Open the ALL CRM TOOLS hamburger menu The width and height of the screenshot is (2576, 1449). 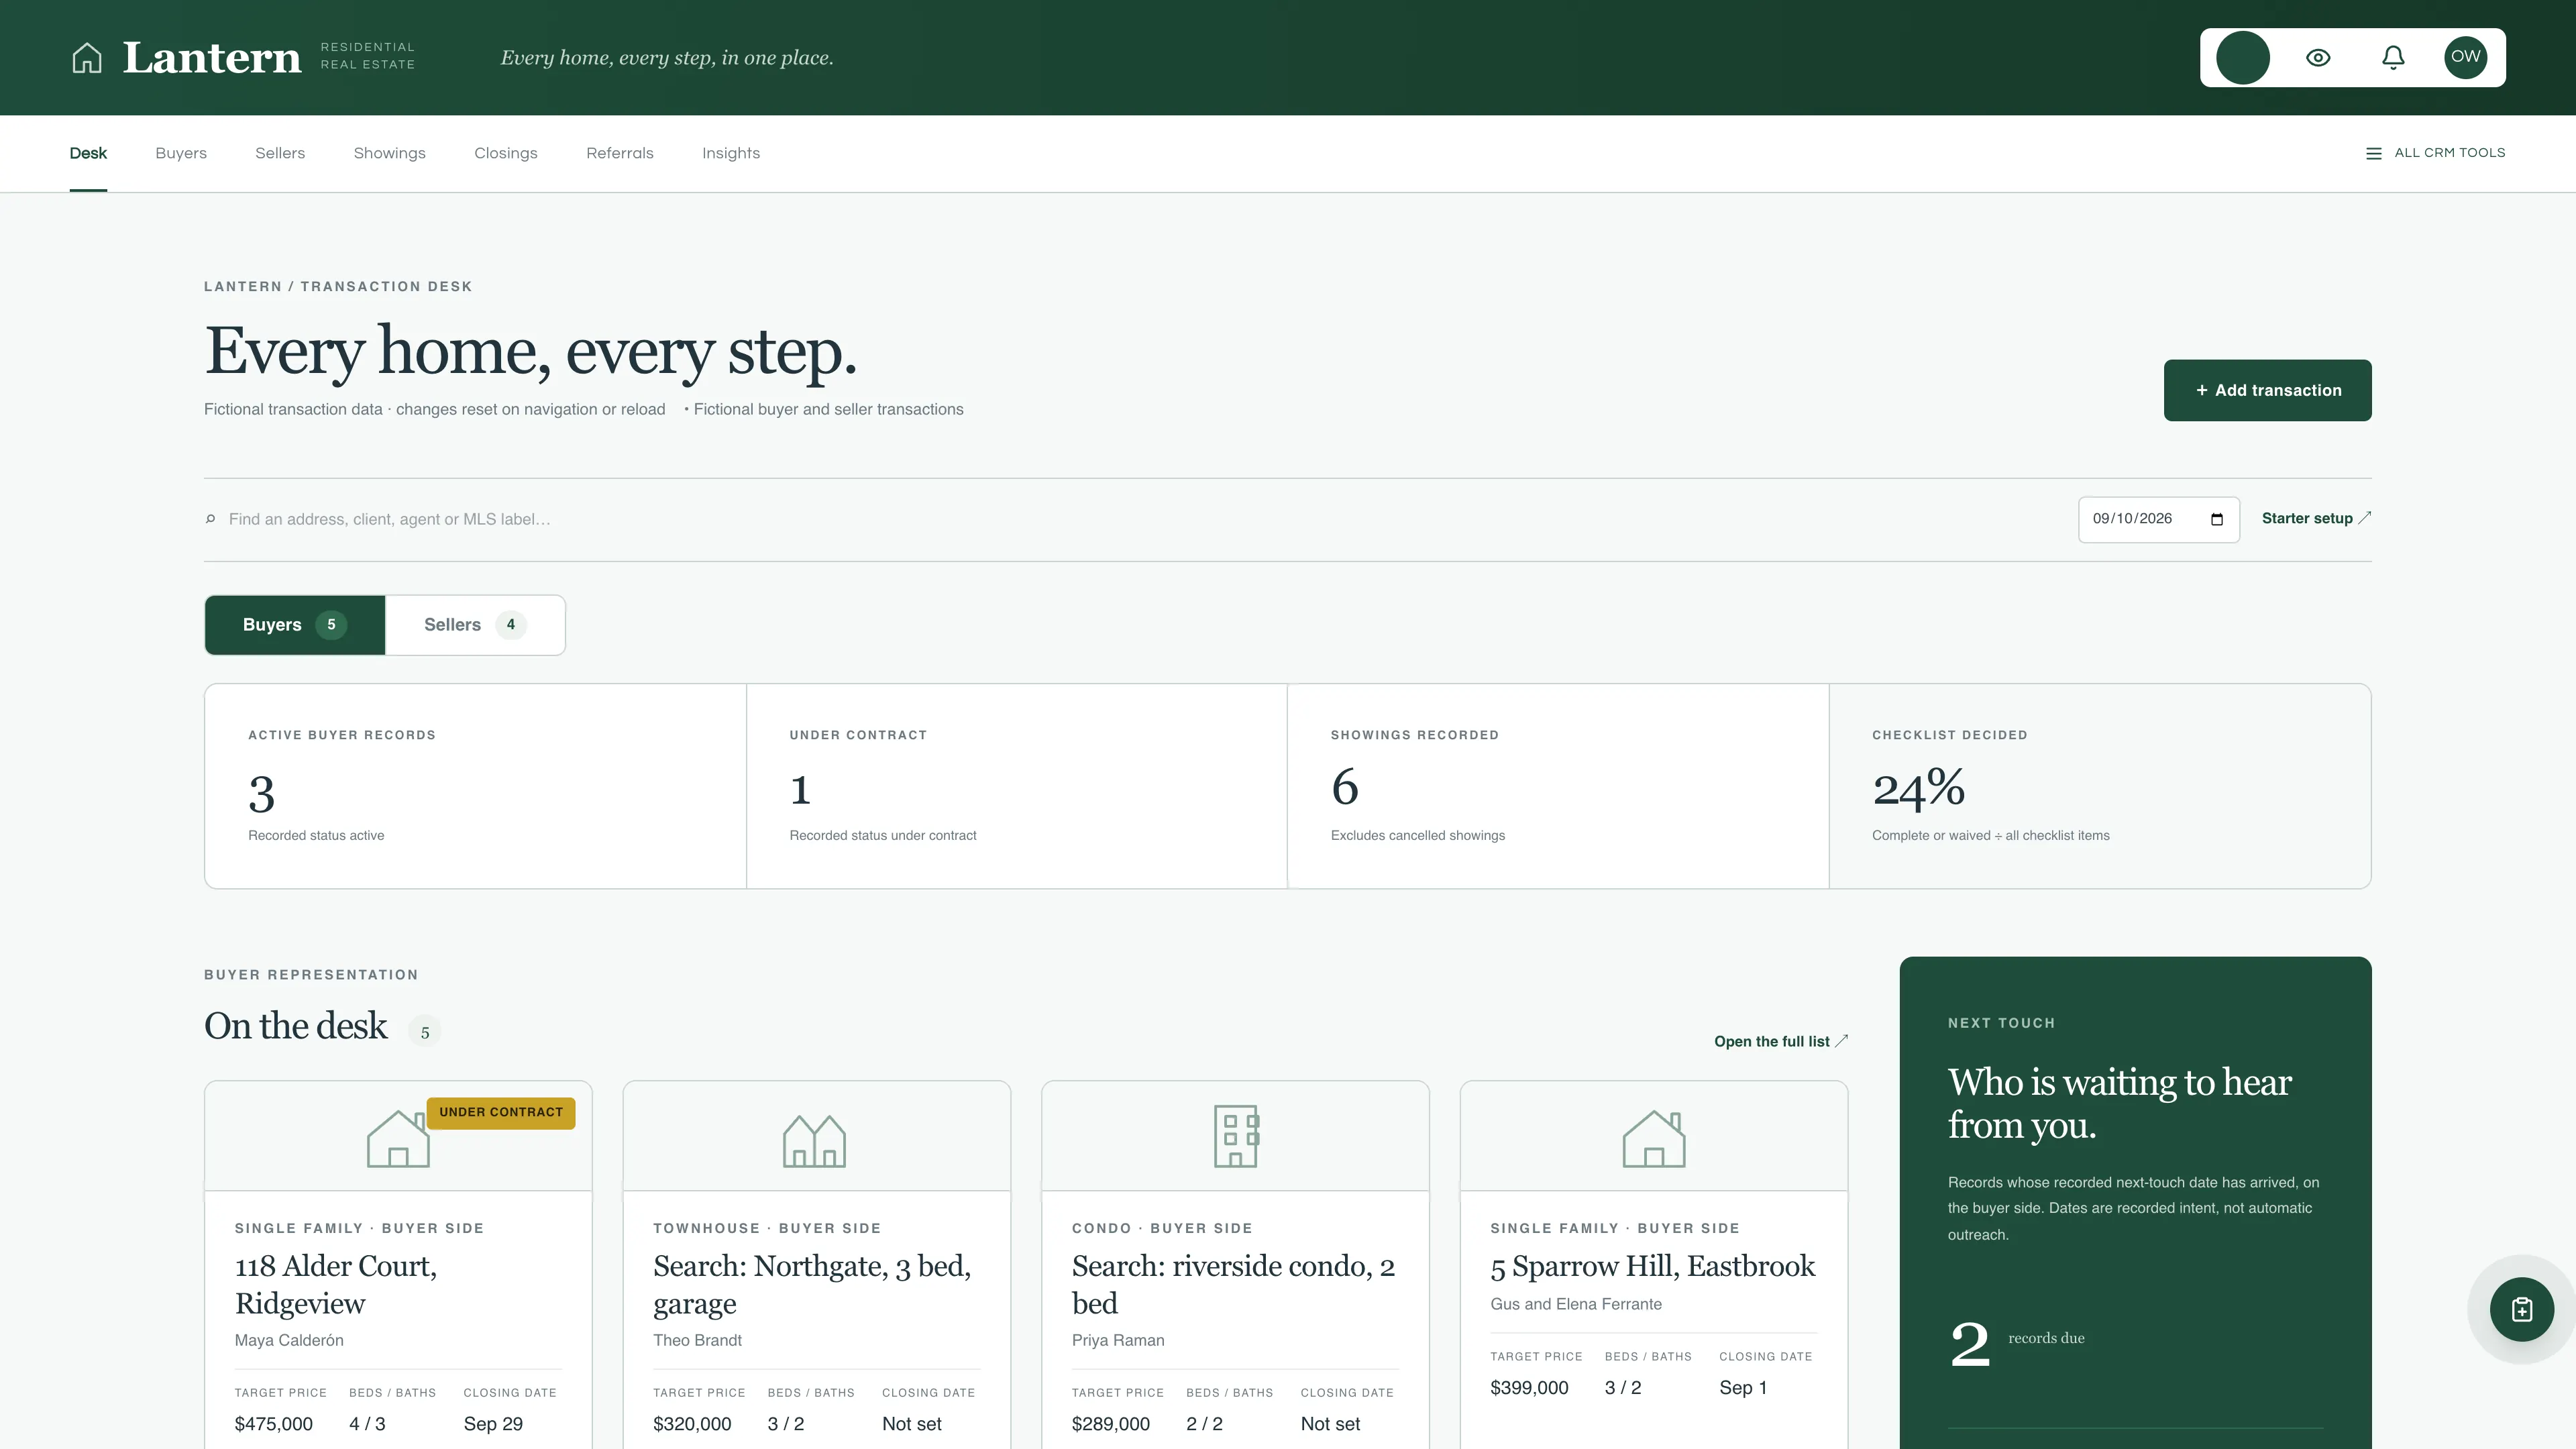2435,153
